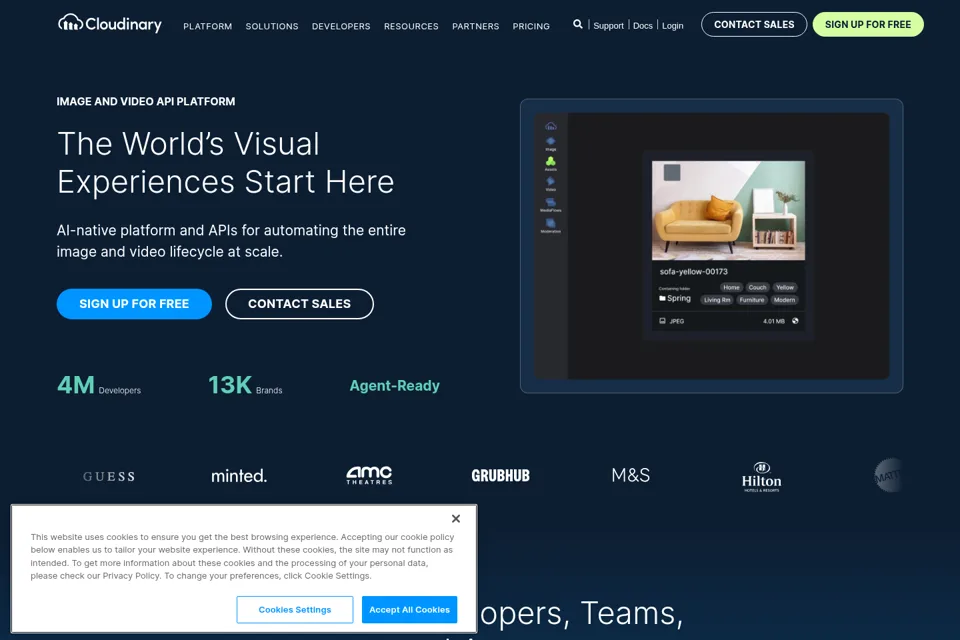Viewport: 960px width, 640px height.
Task: Click the Modern tag chip
Action: pos(784,300)
